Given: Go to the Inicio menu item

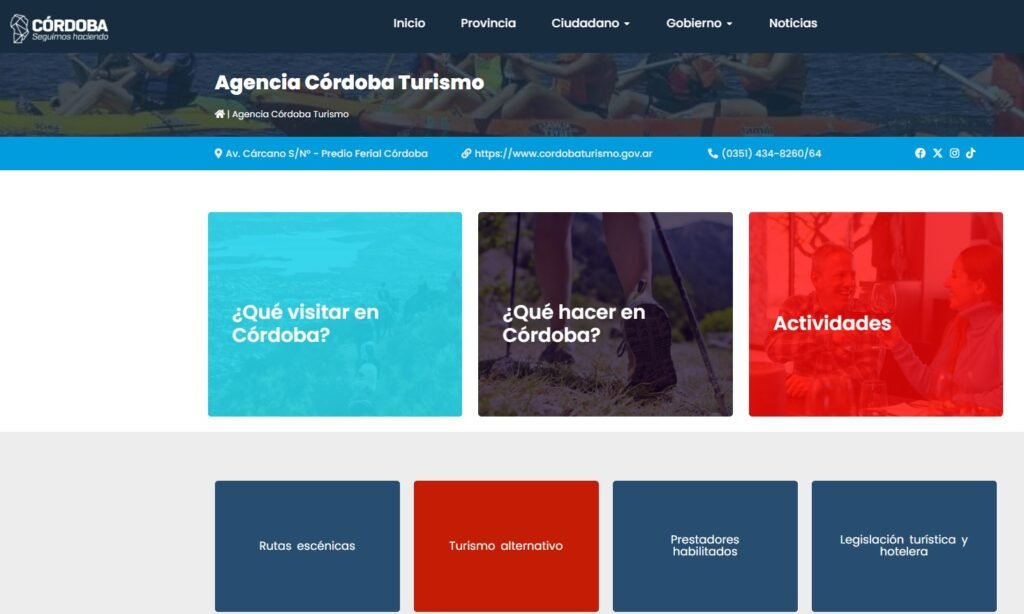Looking at the screenshot, I should [409, 24].
